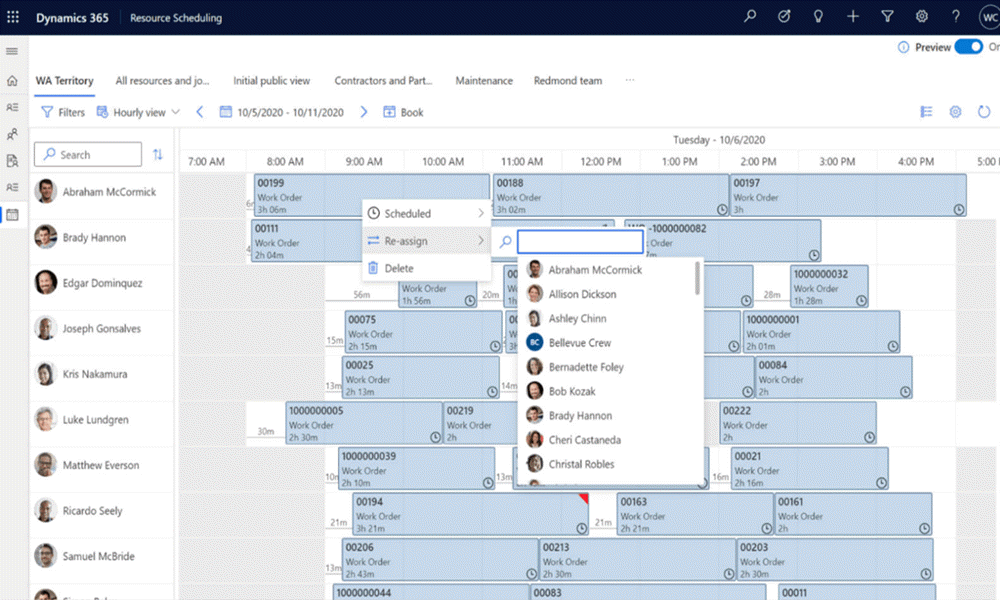Open the Filters panel

point(63,112)
